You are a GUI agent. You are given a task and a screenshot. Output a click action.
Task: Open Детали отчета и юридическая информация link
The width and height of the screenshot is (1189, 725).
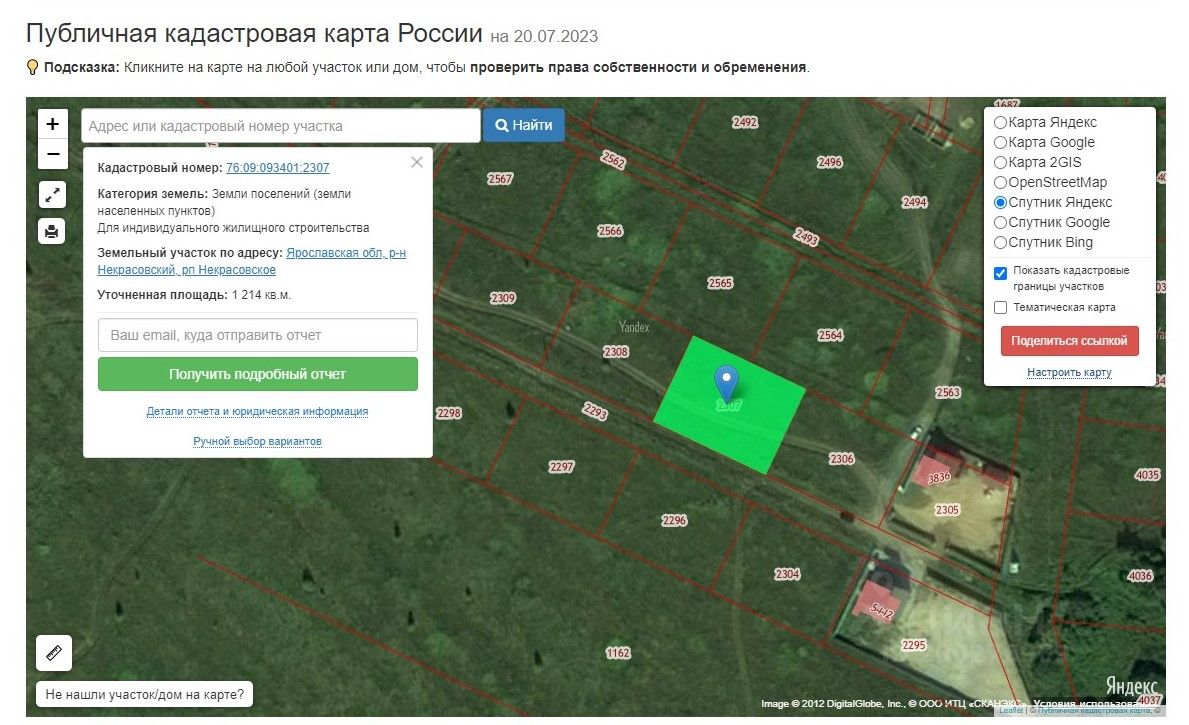[257, 411]
